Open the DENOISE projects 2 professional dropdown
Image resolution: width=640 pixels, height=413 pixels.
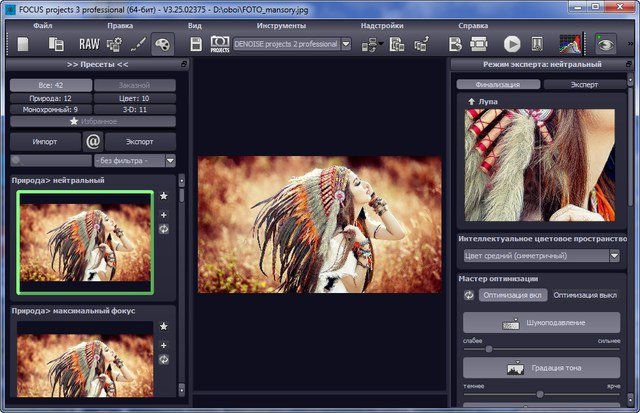pyautogui.click(x=346, y=44)
